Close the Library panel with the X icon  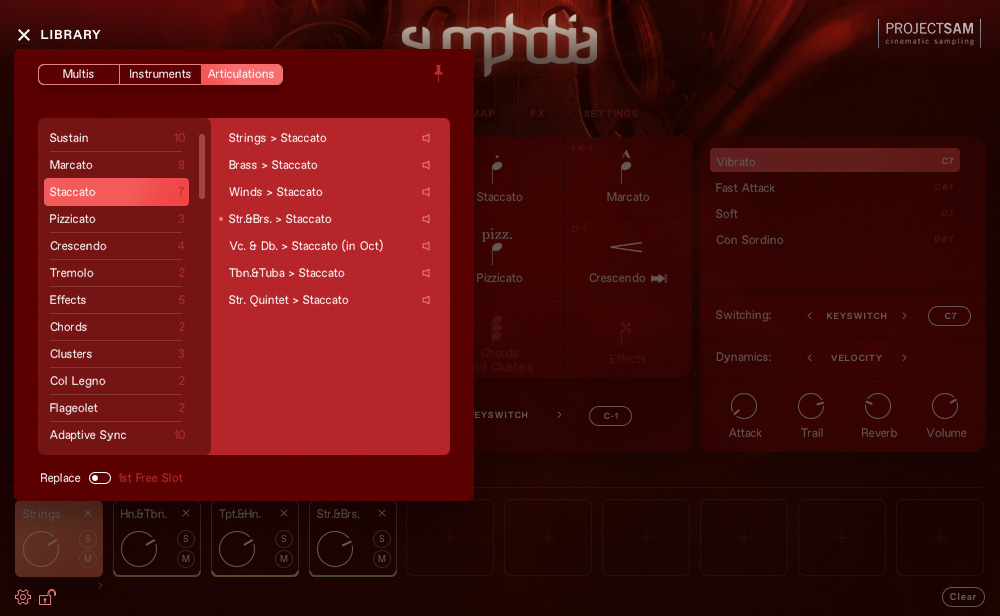pos(24,35)
